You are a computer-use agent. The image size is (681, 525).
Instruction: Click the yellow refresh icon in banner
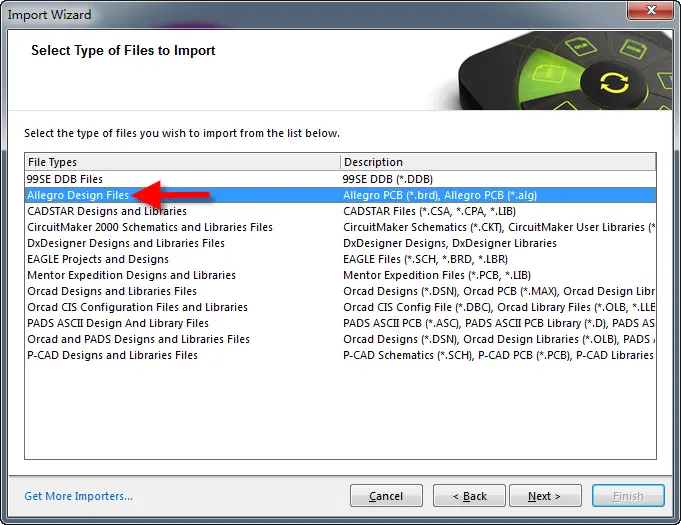point(614,83)
